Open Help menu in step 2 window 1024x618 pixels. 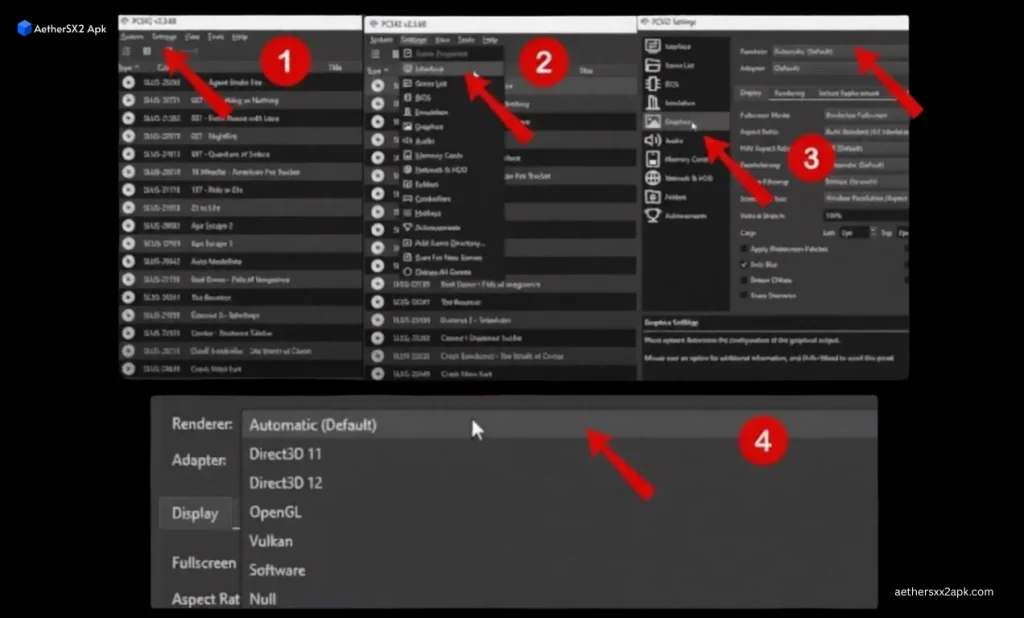click(490, 40)
